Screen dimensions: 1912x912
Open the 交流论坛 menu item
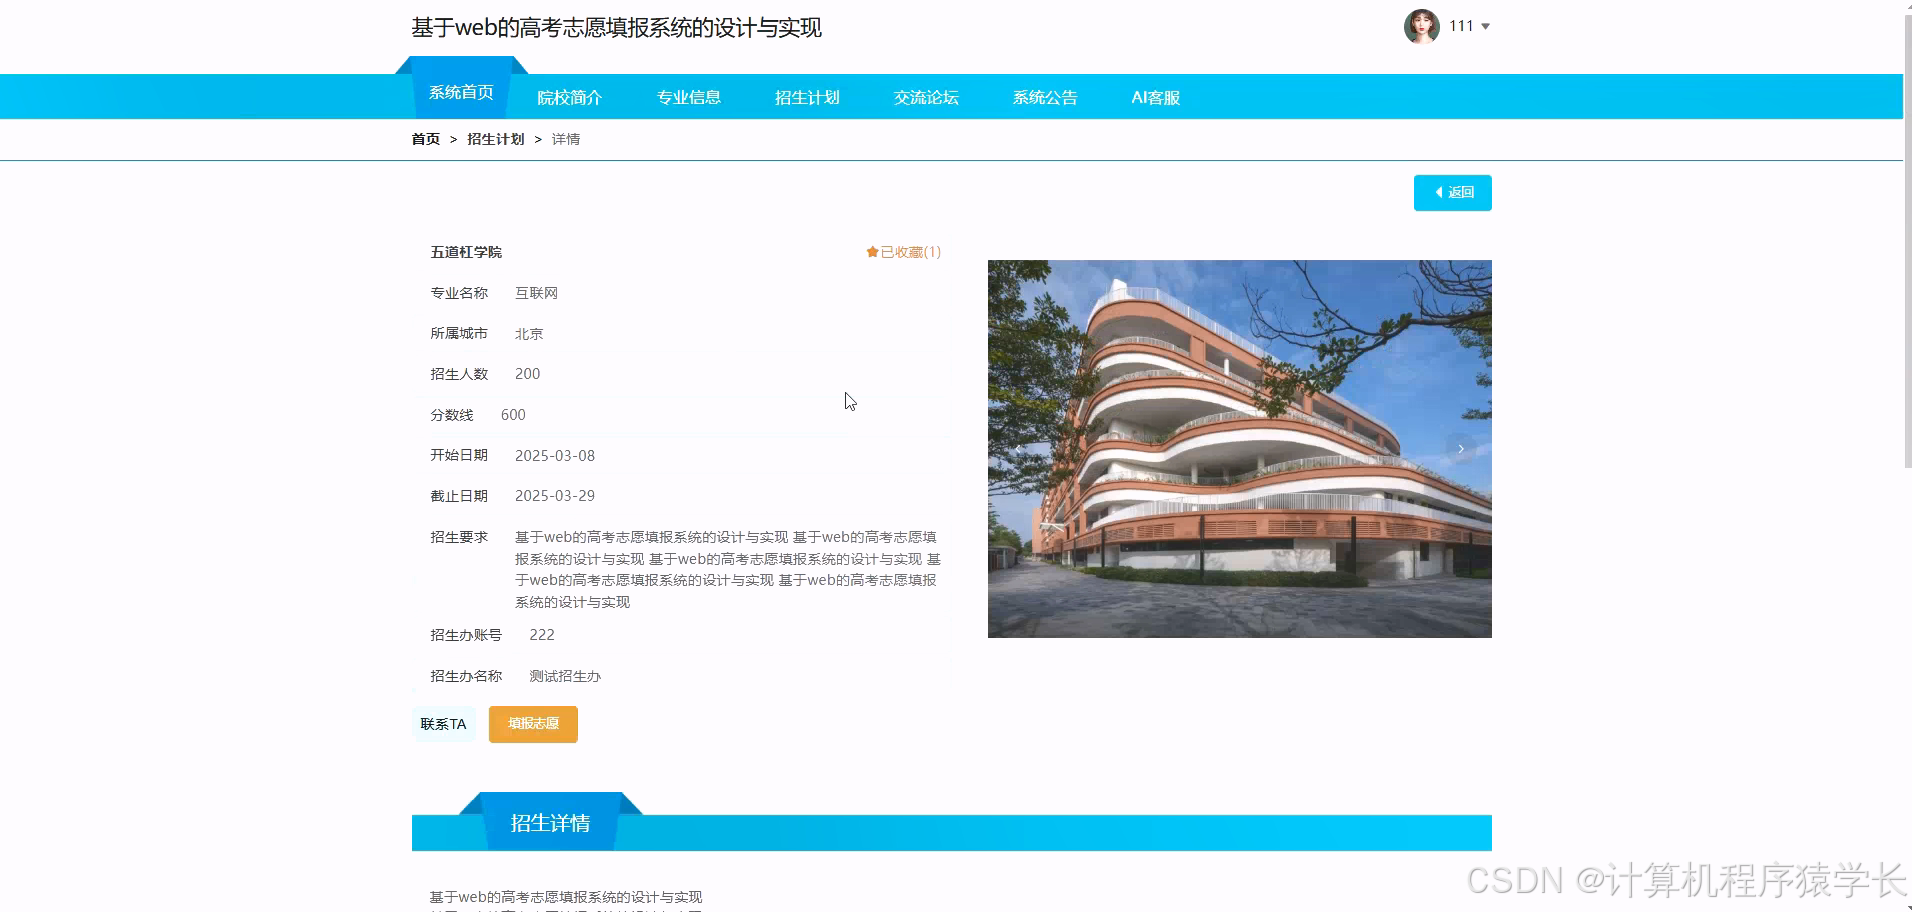pos(925,96)
